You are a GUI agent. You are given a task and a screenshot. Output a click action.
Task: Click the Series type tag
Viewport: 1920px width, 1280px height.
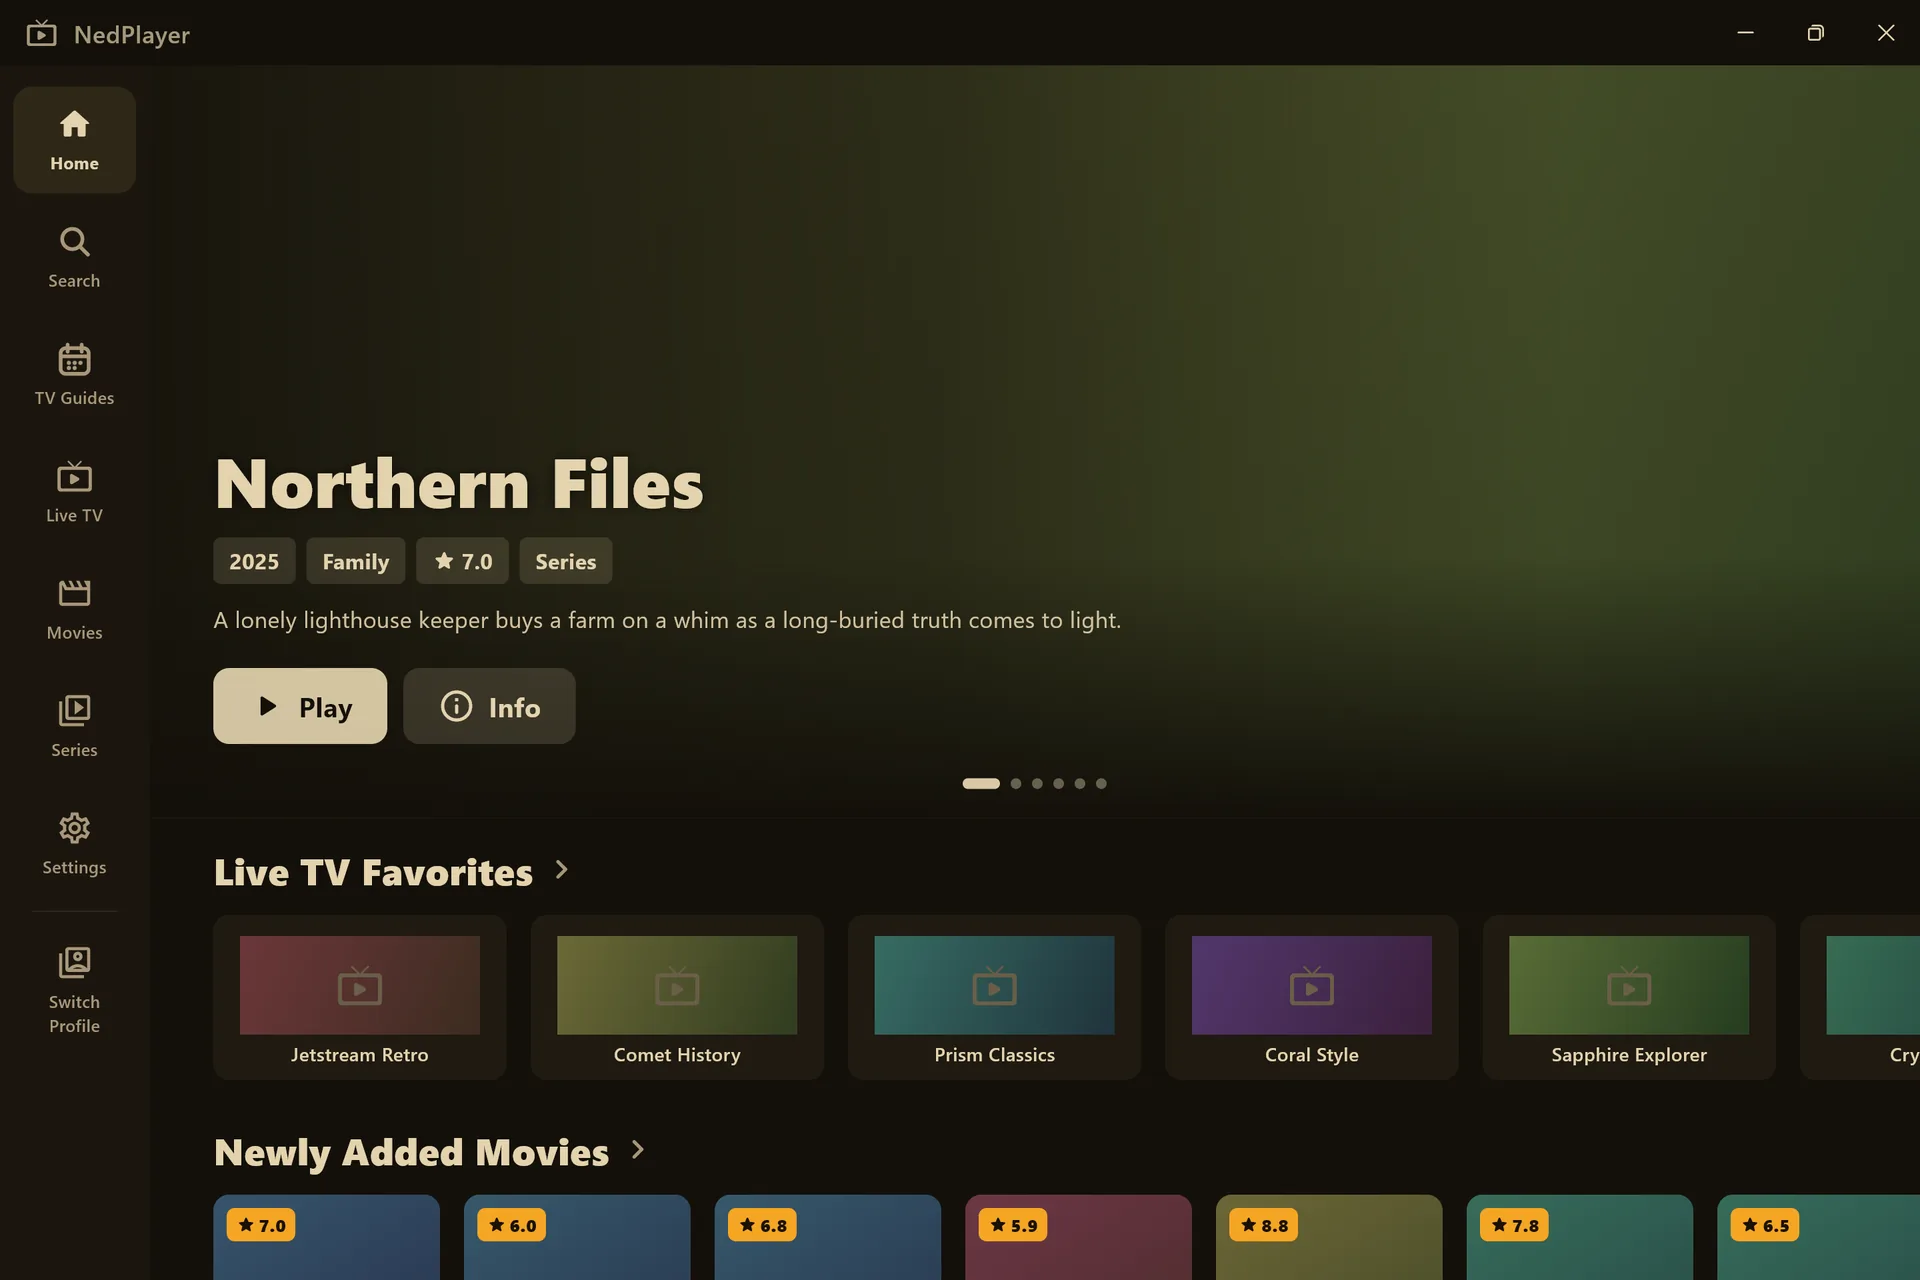click(x=566, y=561)
